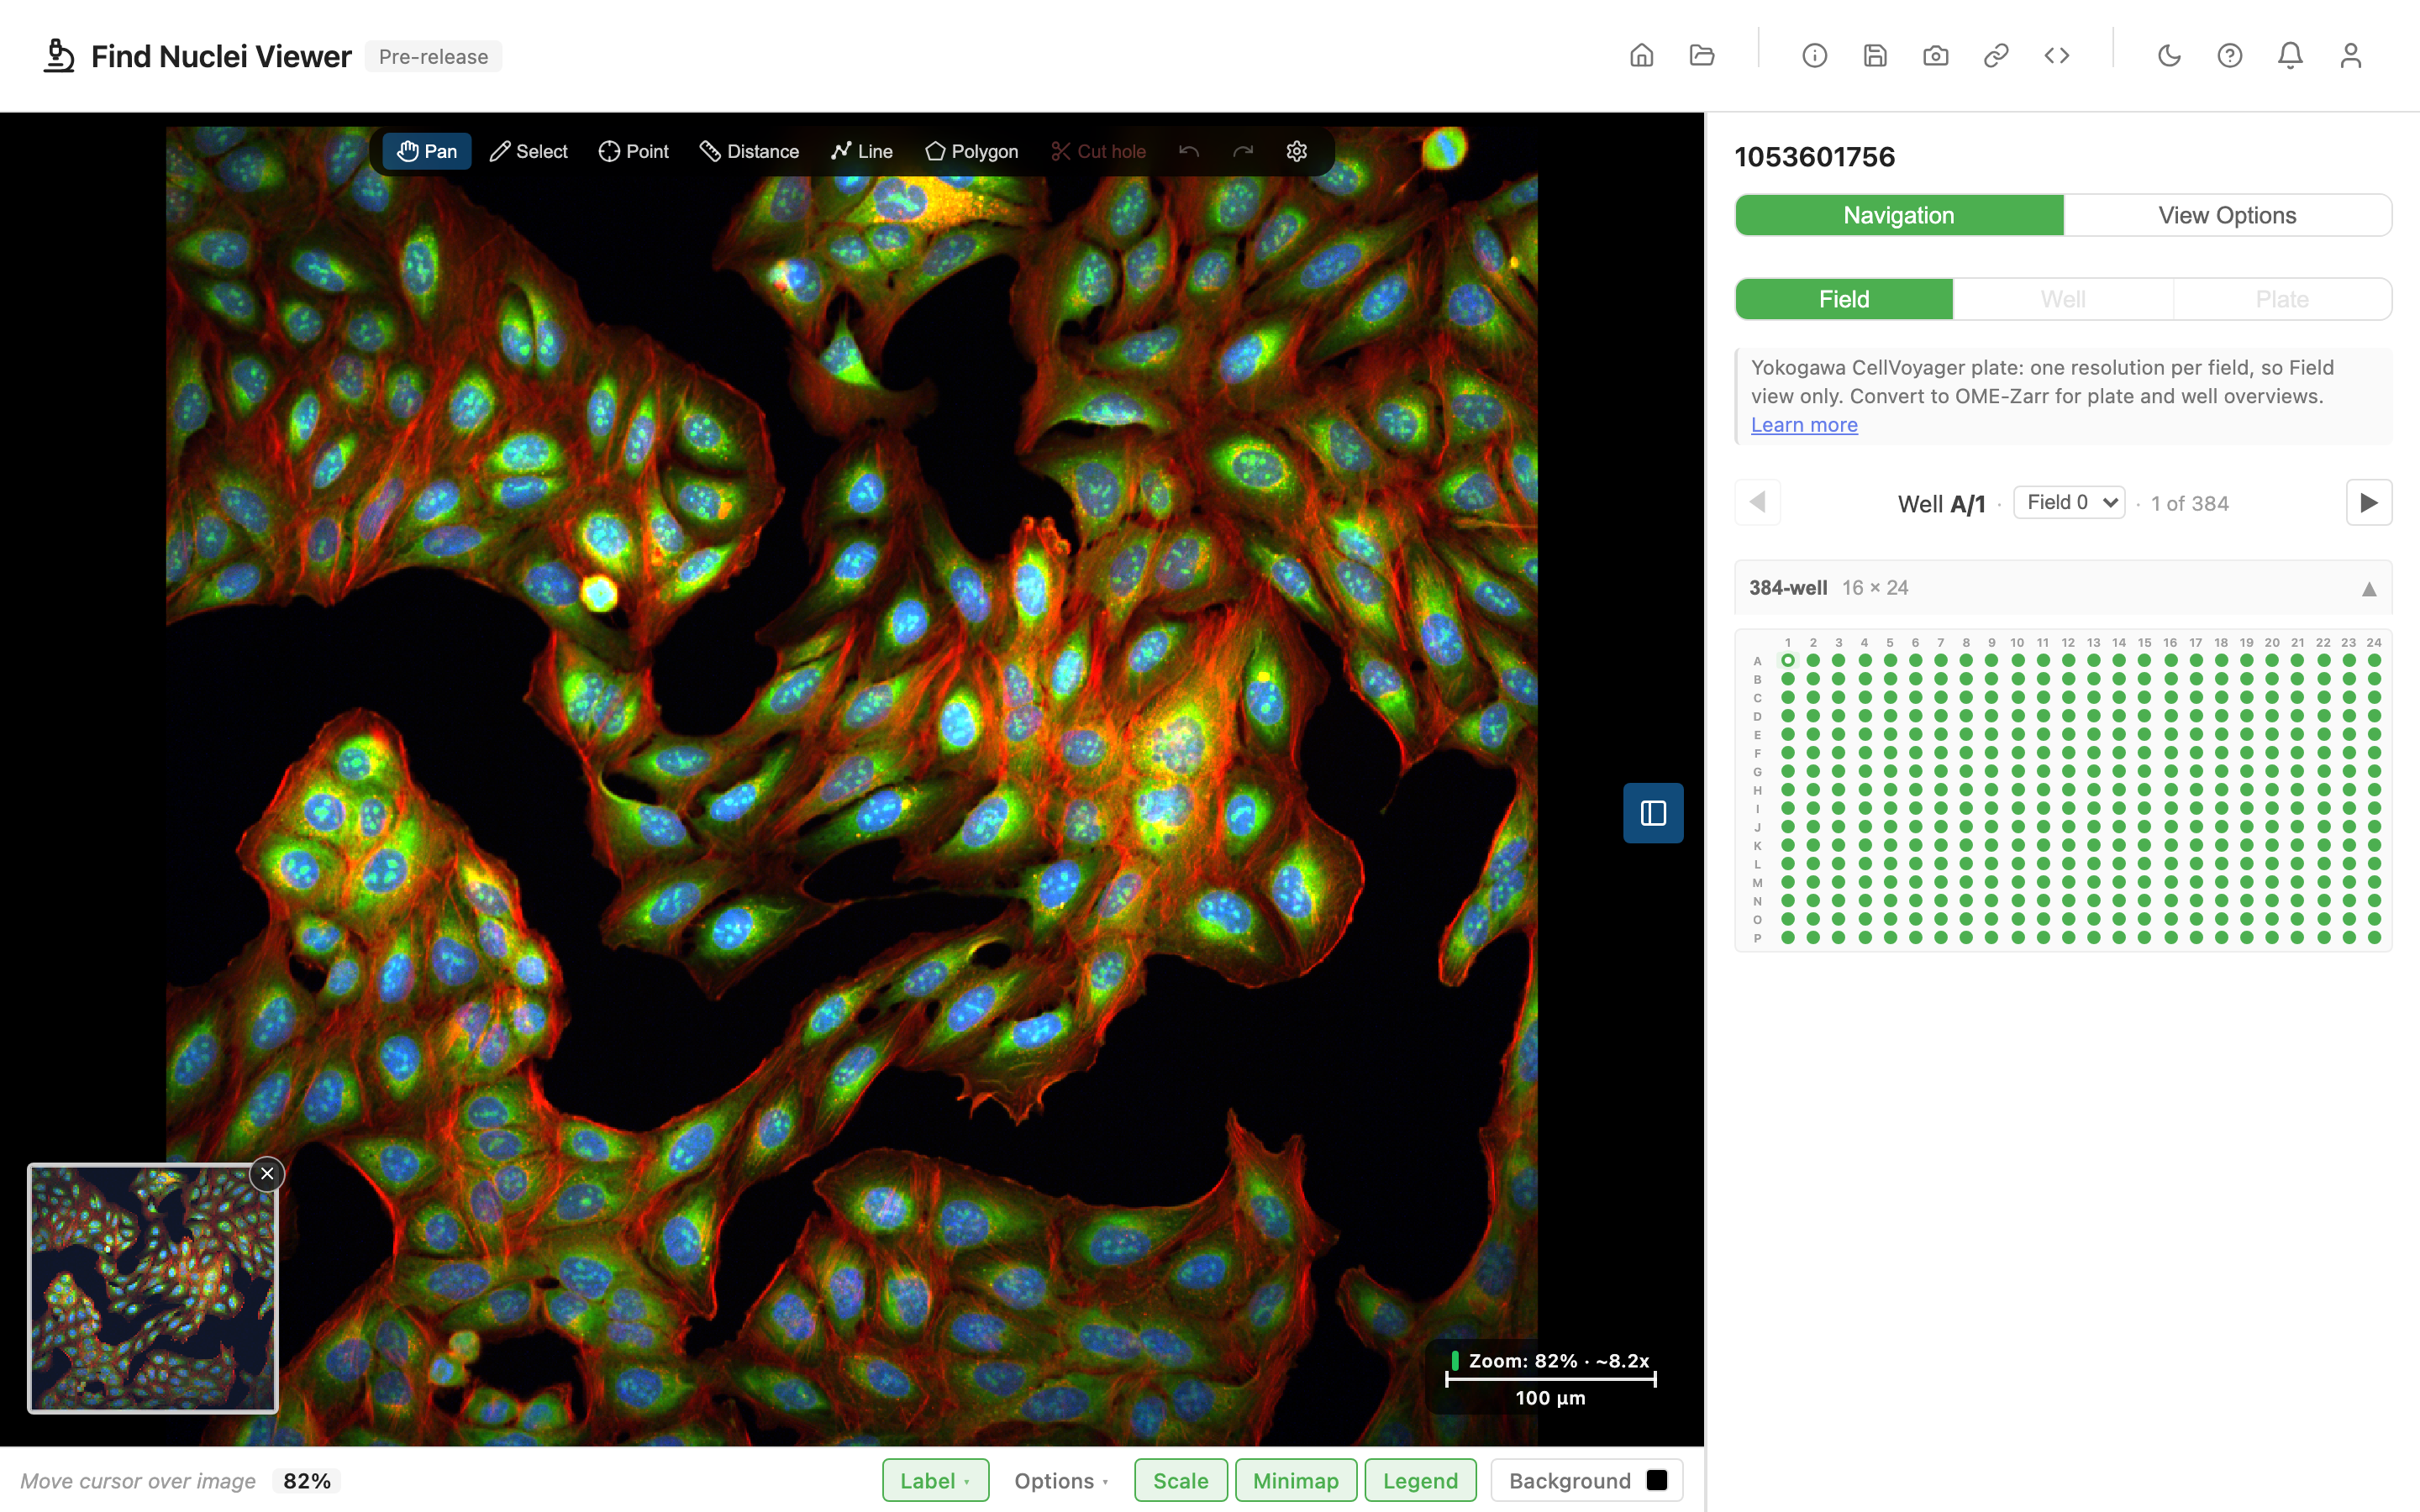Open the code embed icon
Screen dimensions: 2420x1512
click(2056, 56)
